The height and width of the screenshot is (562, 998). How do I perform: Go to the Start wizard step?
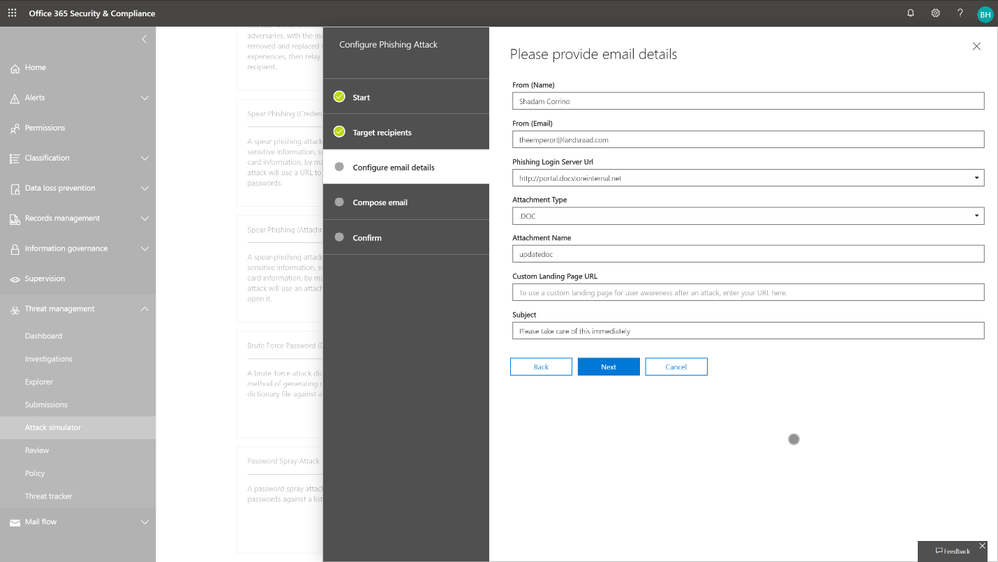tap(406, 97)
